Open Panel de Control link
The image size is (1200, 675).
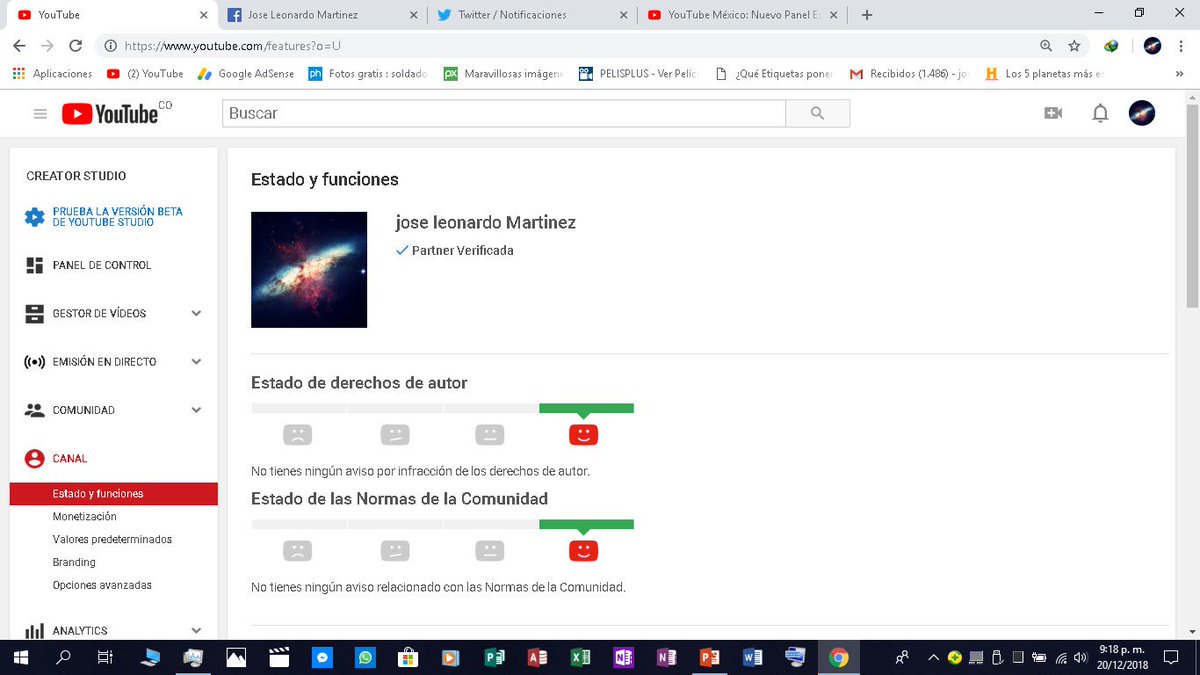pyautogui.click(x=102, y=265)
